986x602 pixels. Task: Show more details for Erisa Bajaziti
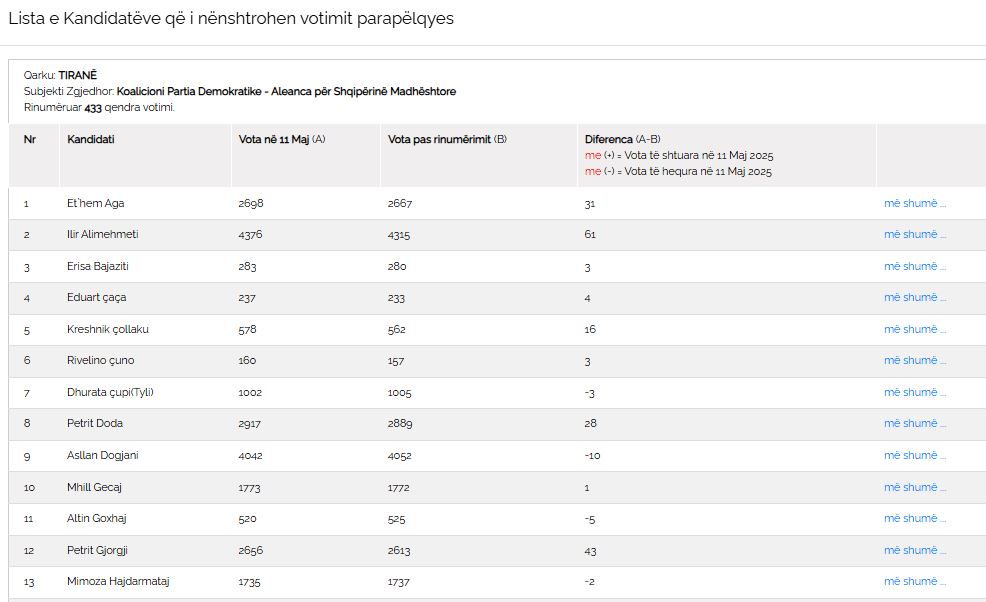click(x=914, y=266)
